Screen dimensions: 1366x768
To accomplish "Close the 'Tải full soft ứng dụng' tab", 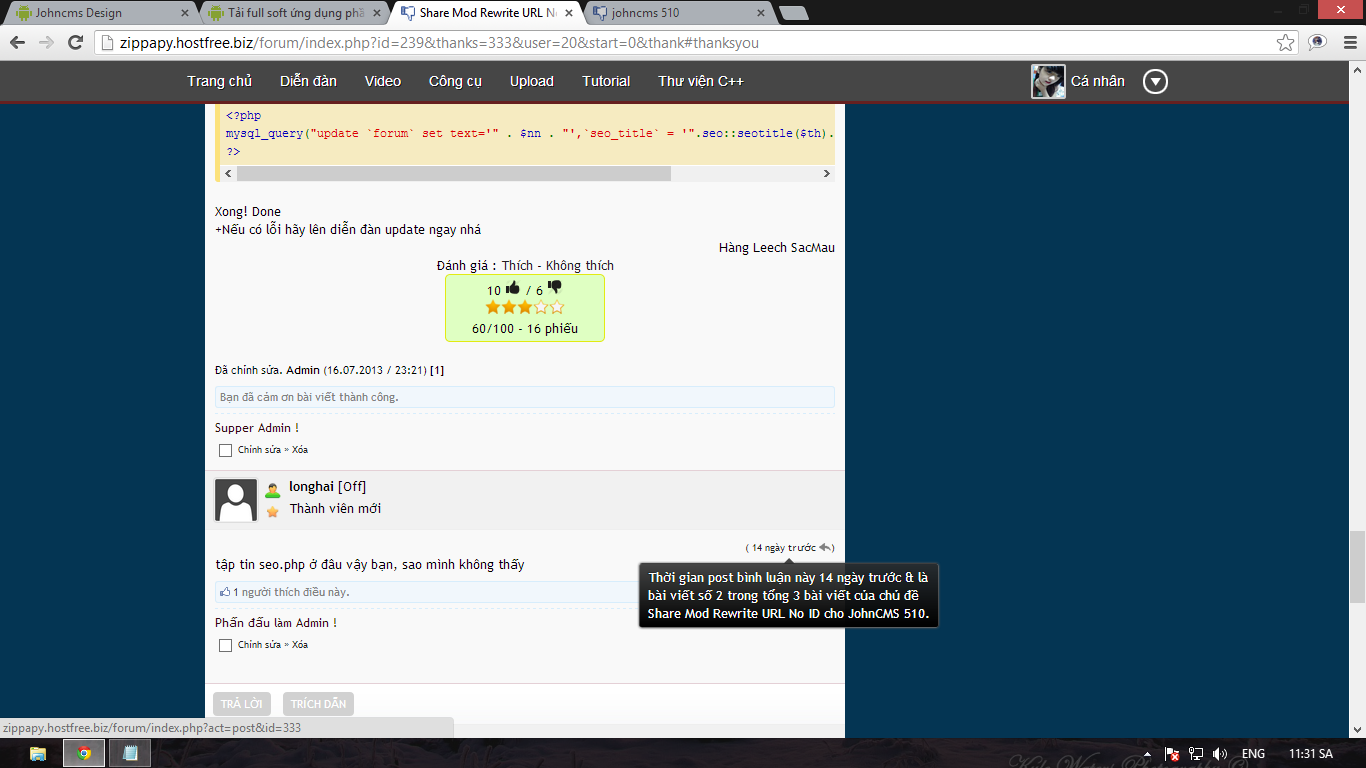I will (x=376, y=13).
